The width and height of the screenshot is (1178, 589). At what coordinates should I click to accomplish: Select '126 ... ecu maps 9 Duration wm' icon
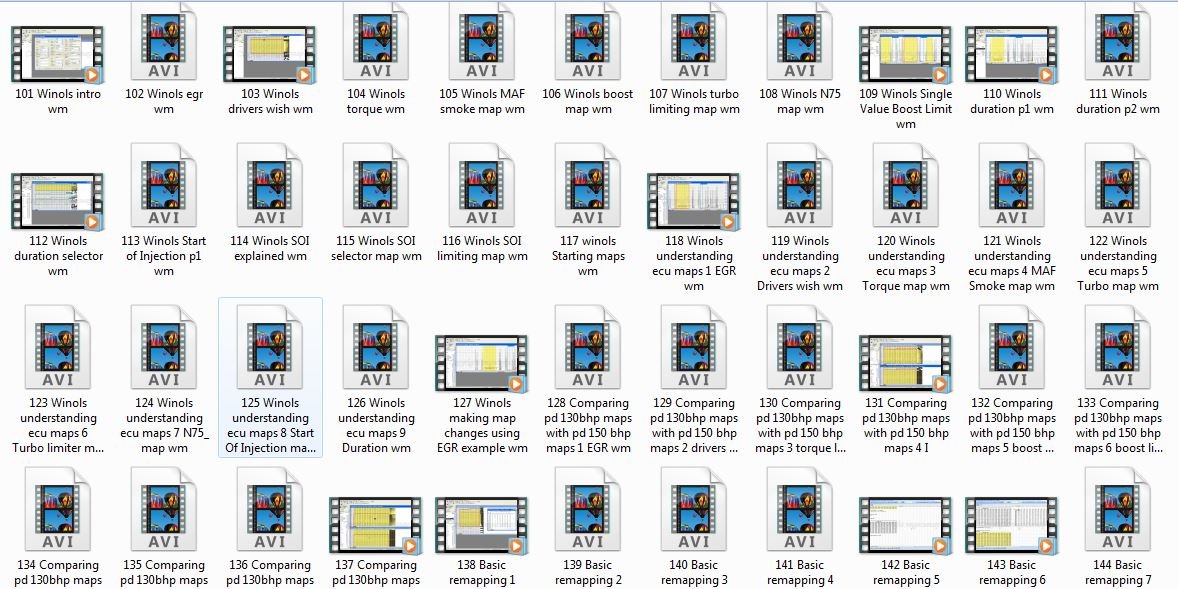click(376, 347)
